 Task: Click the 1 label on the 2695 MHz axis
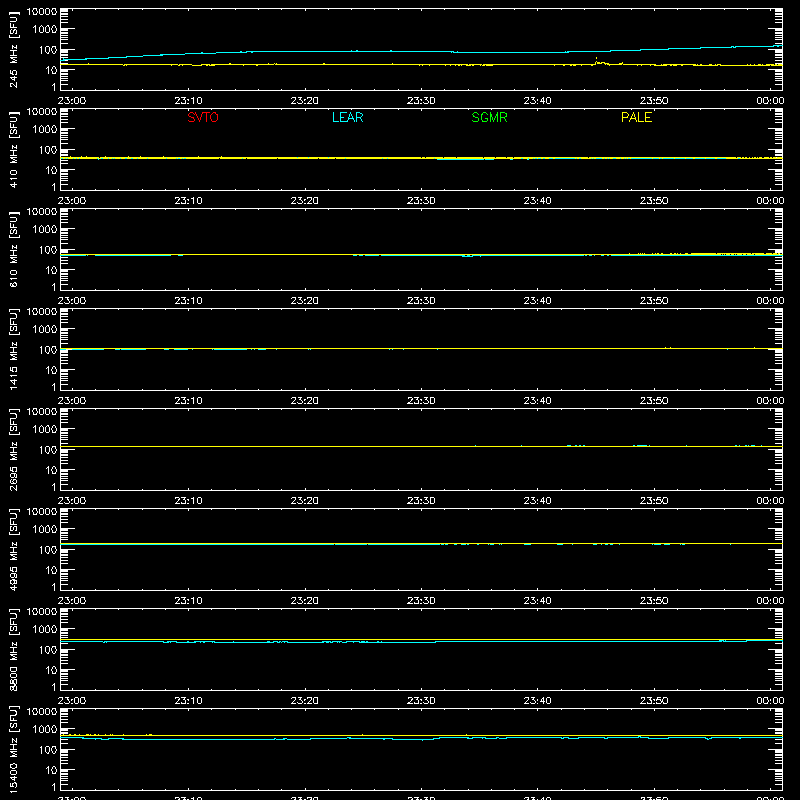coord(54,487)
